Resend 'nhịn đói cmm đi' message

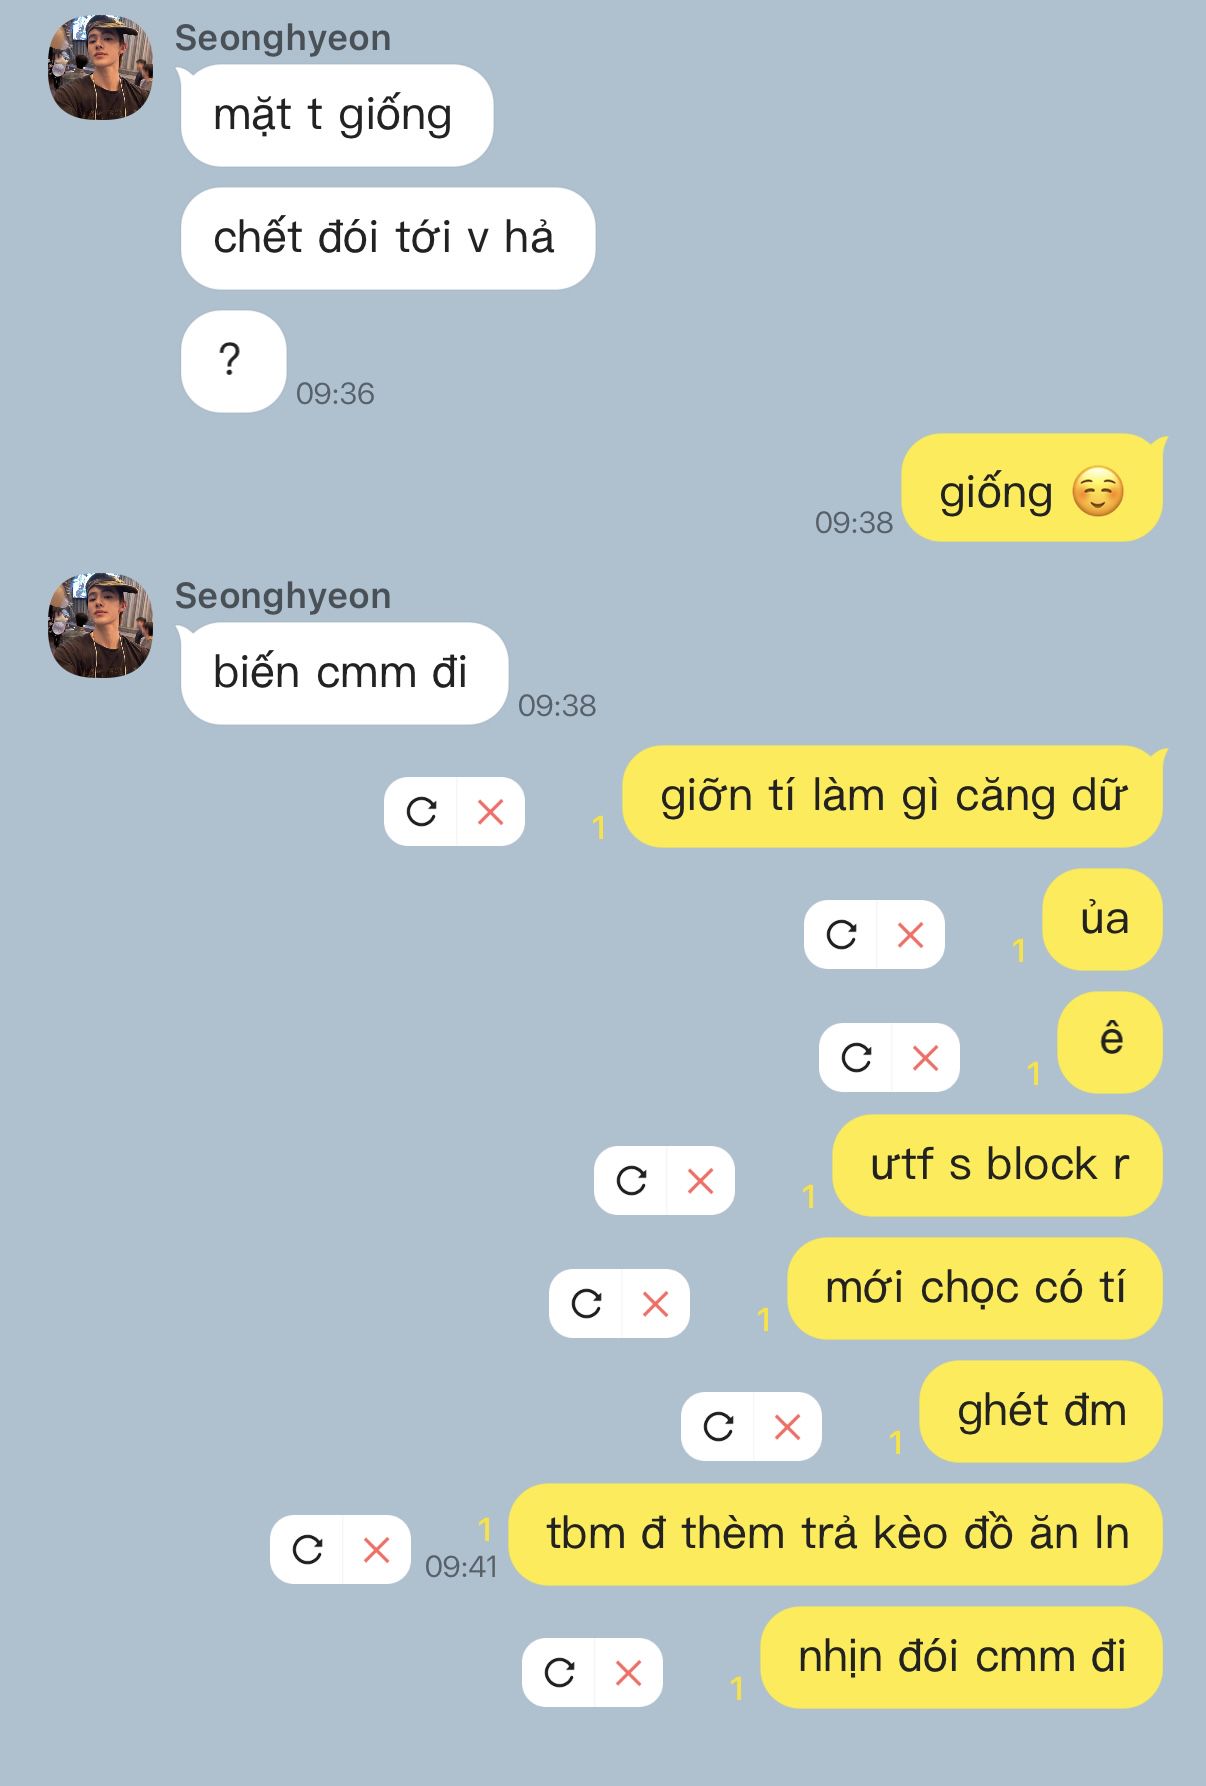(x=559, y=1672)
